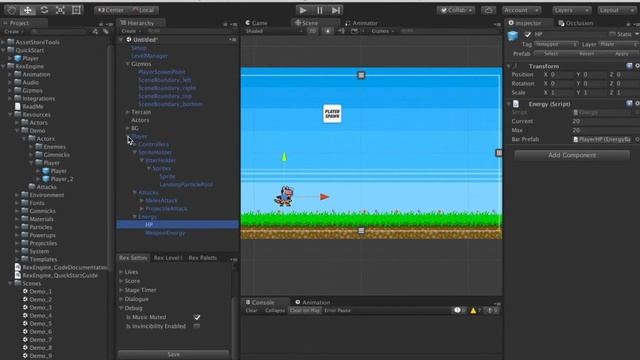Click search-by-type icon in Project panel

pos(95,31)
